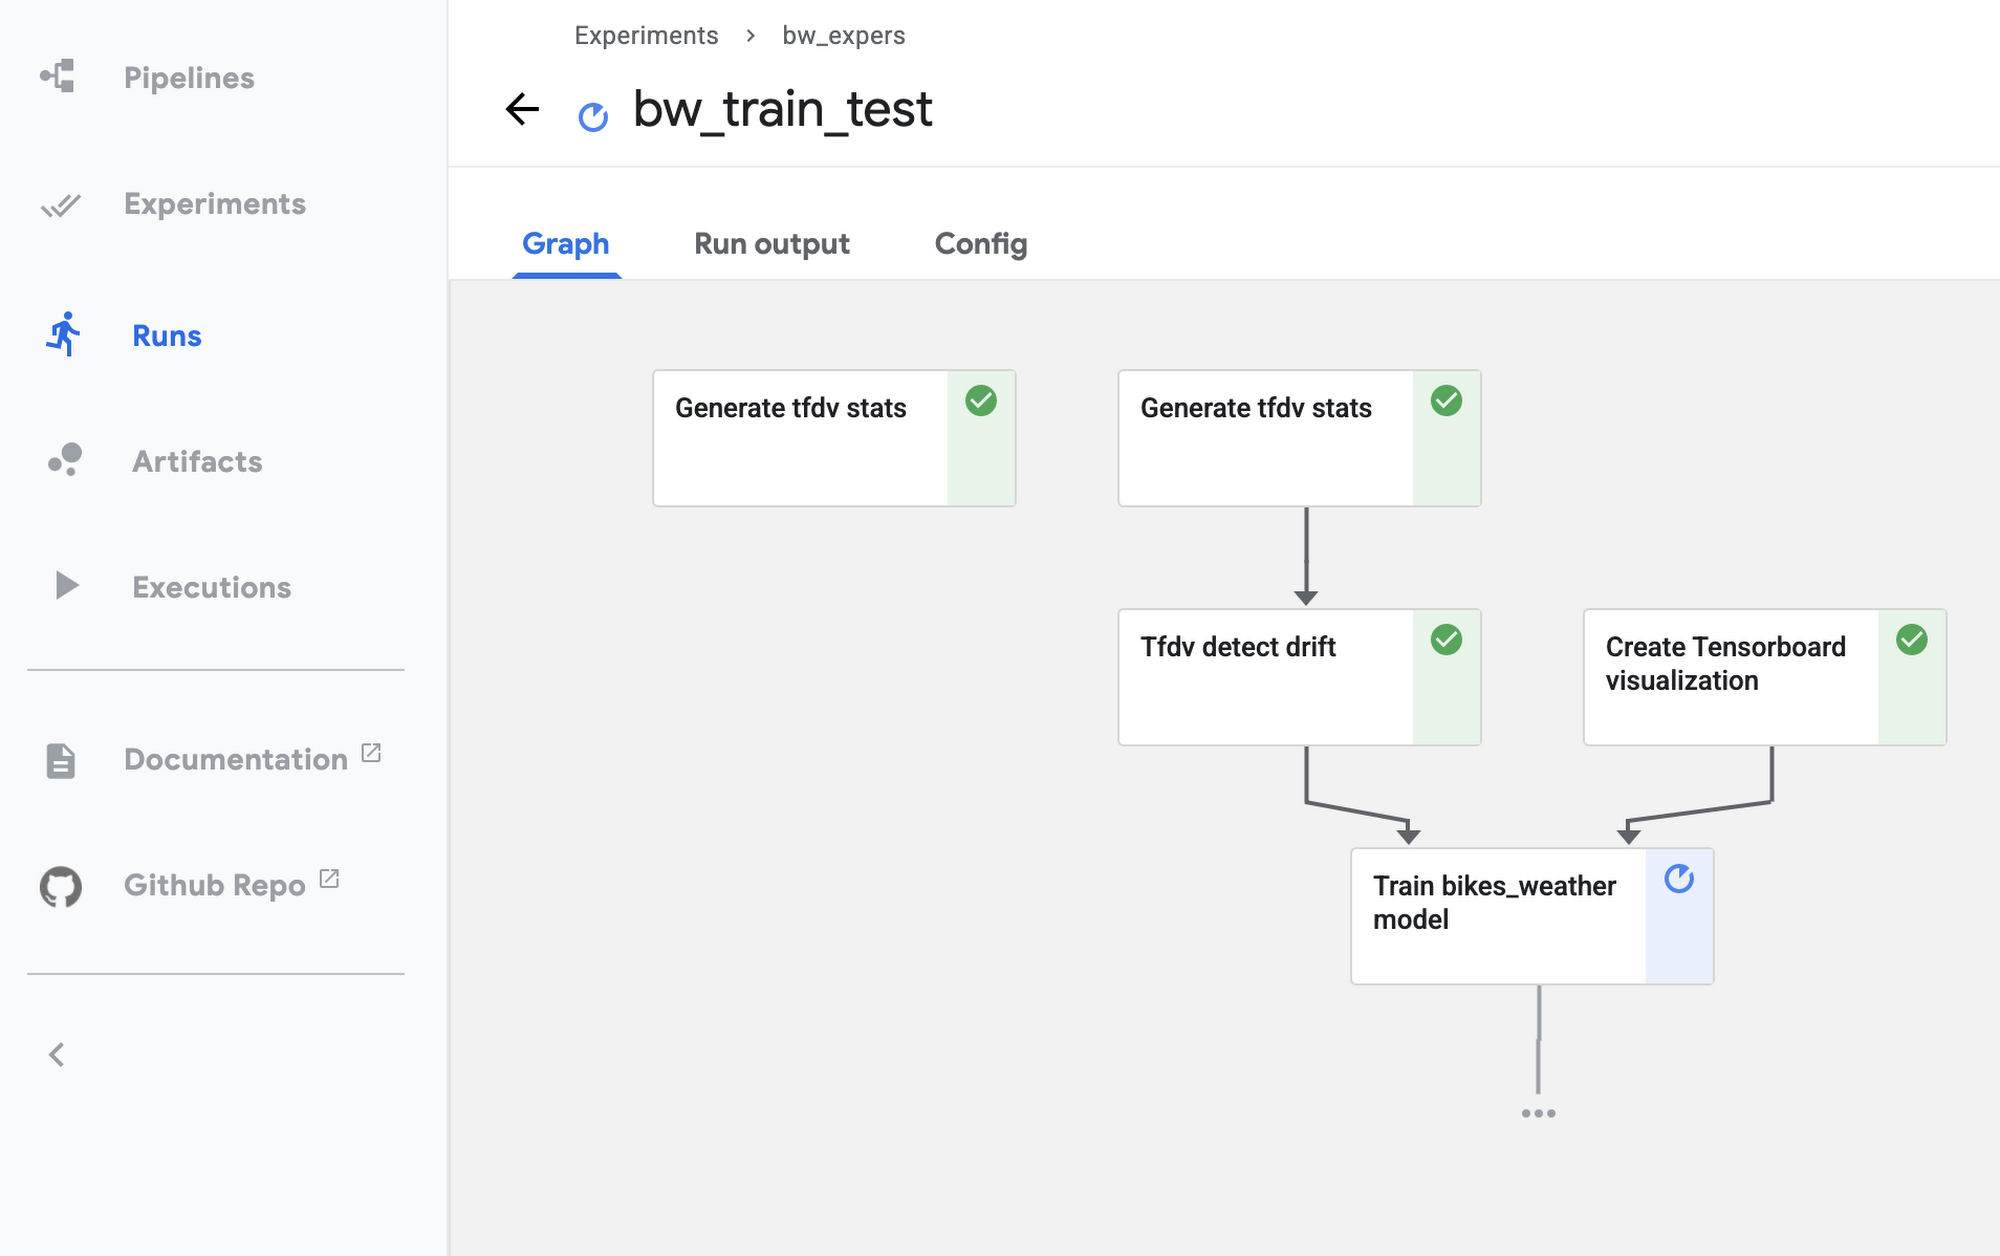The image size is (2000, 1256).
Task: Click the Executions play icon
Action: pos(67,586)
